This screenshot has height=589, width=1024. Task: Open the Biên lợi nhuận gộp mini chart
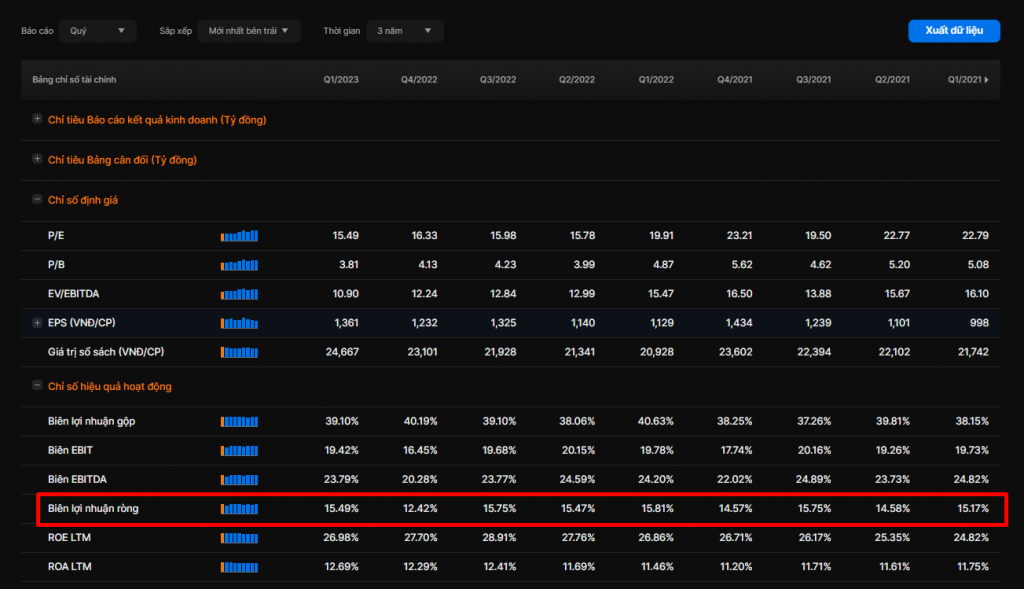click(x=239, y=422)
